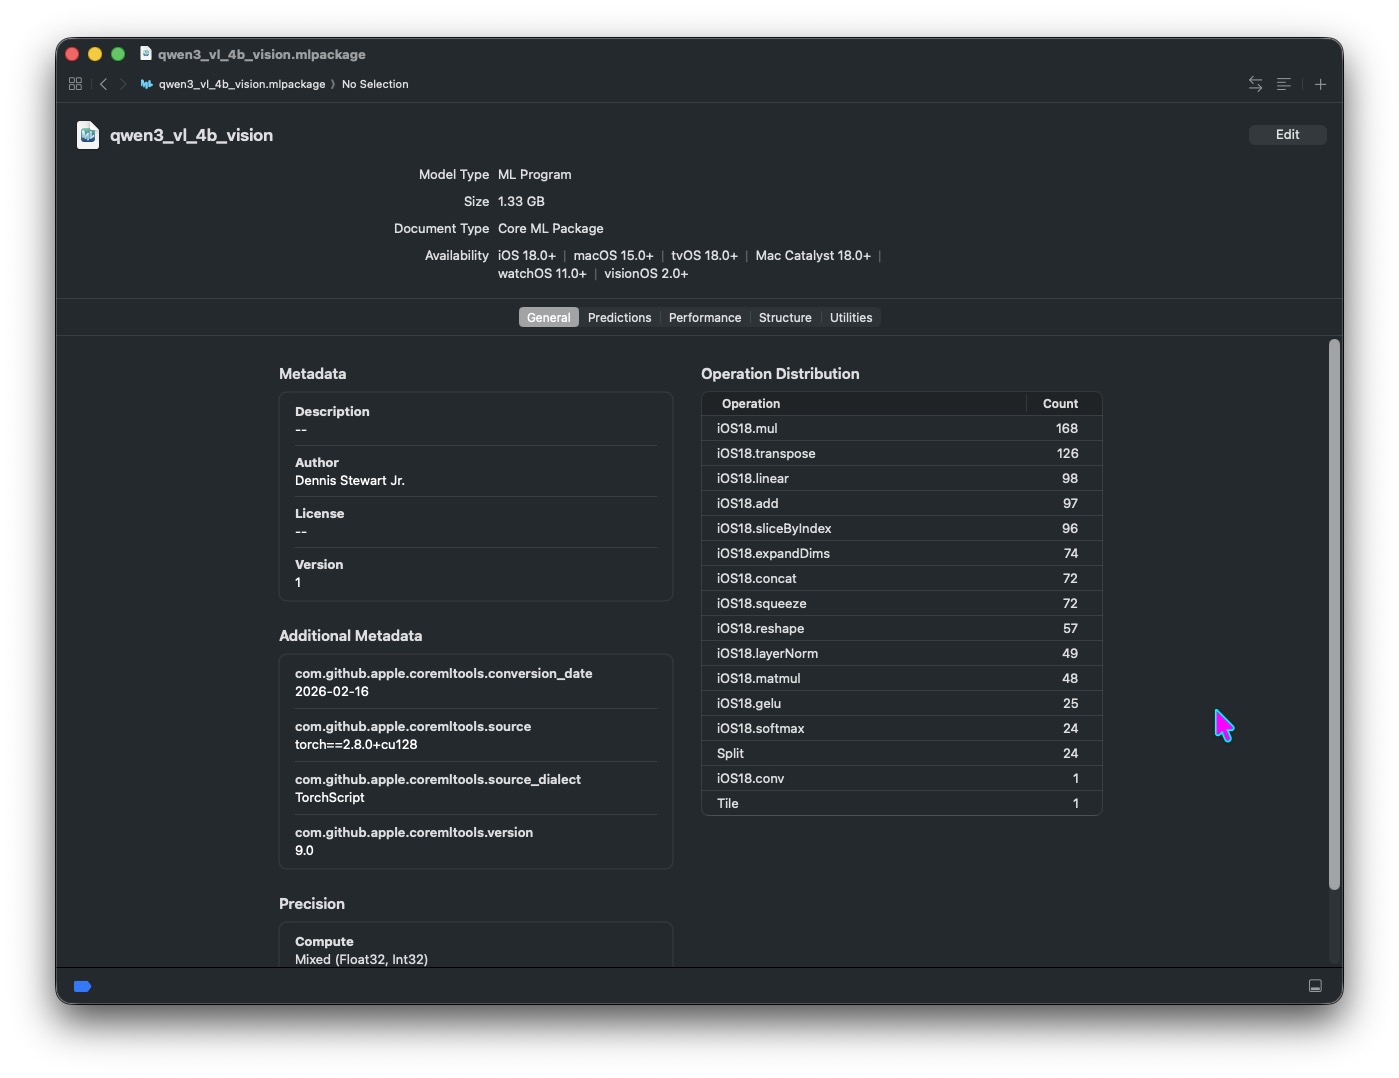Viewport: 1399px width, 1078px height.
Task: Toggle the debug area panel icon
Action: (1315, 986)
